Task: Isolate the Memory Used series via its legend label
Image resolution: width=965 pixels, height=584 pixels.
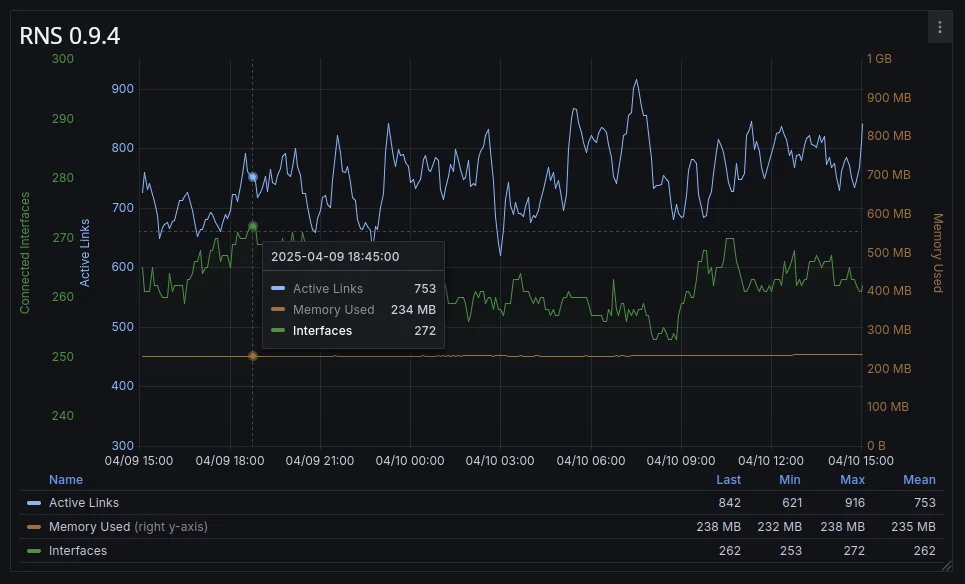Action: click(x=89, y=527)
